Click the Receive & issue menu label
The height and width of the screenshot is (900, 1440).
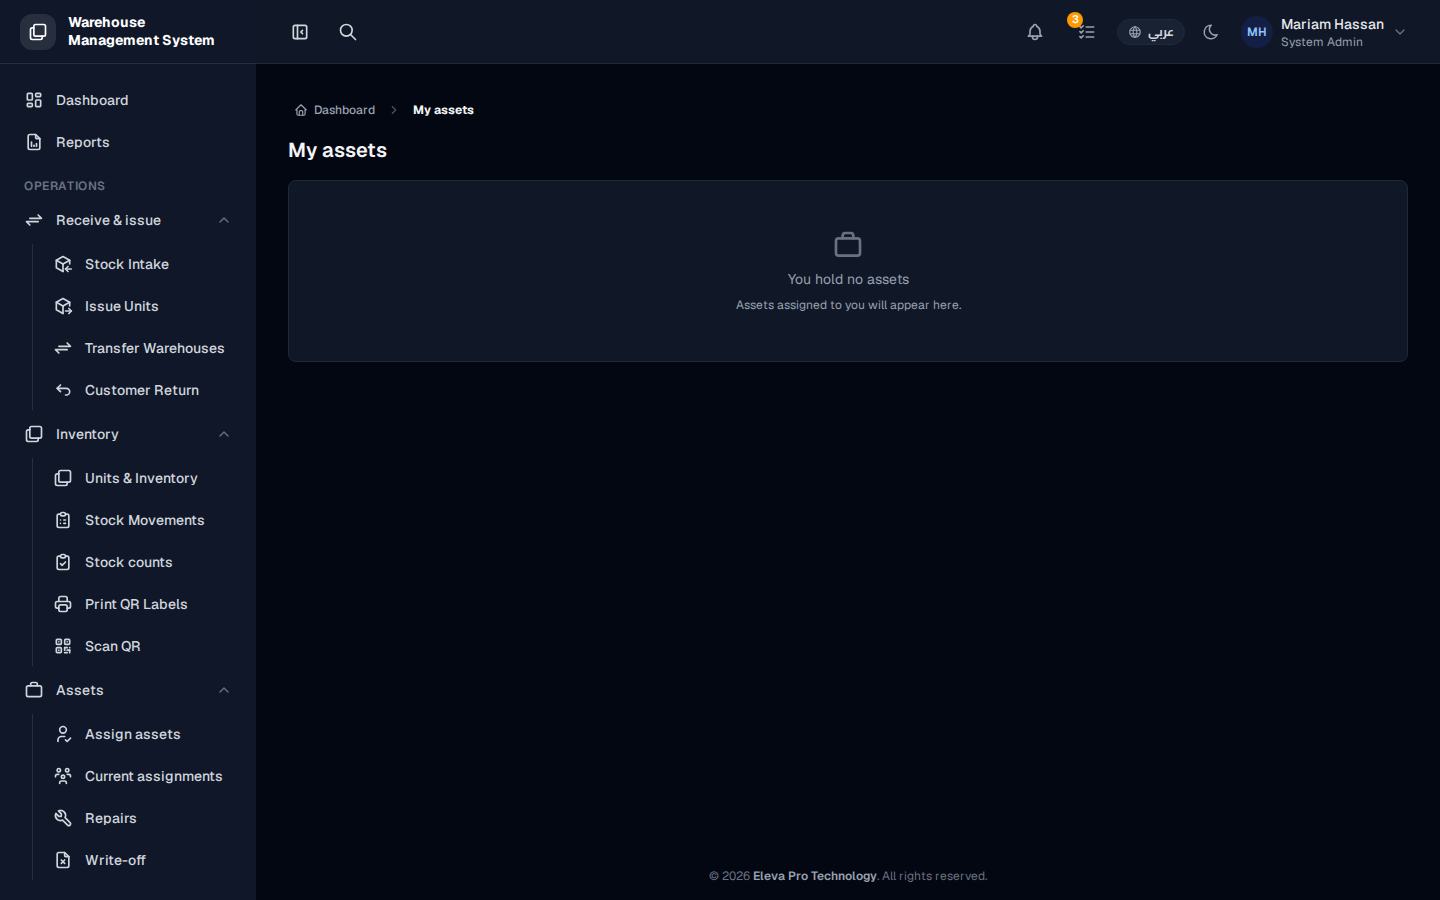tap(108, 220)
